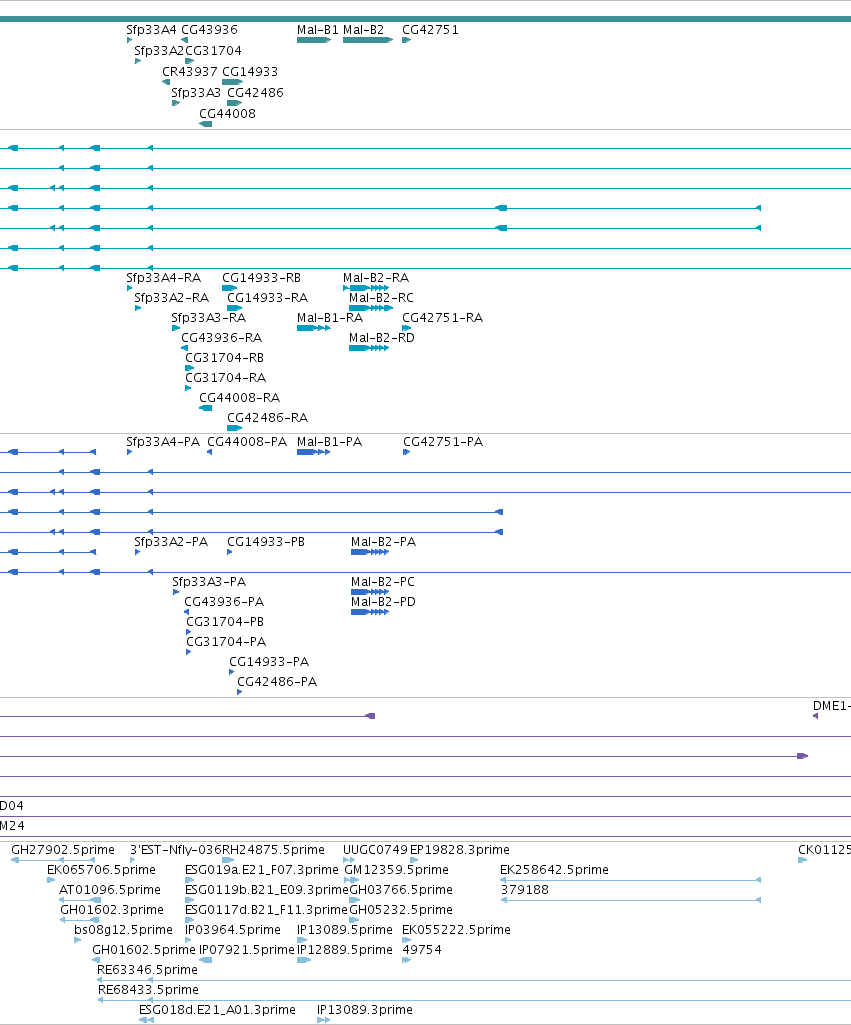Select the CG44008 gene label
The height and width of the screenshot is (1025, 851).
[227, 114]
